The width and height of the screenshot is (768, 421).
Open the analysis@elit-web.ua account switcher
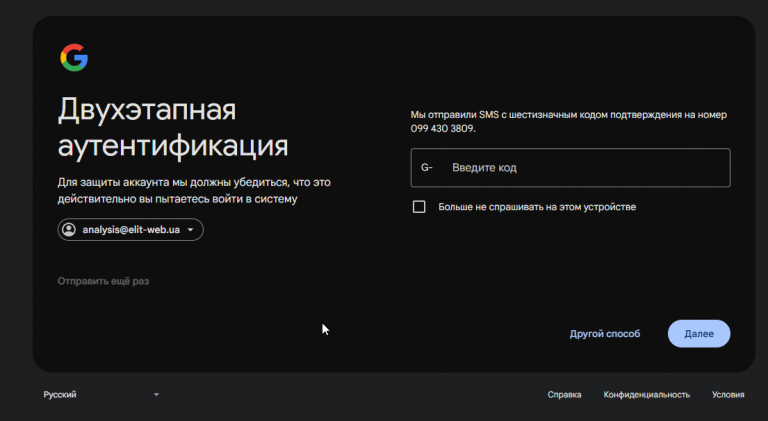tap(130, 230)
